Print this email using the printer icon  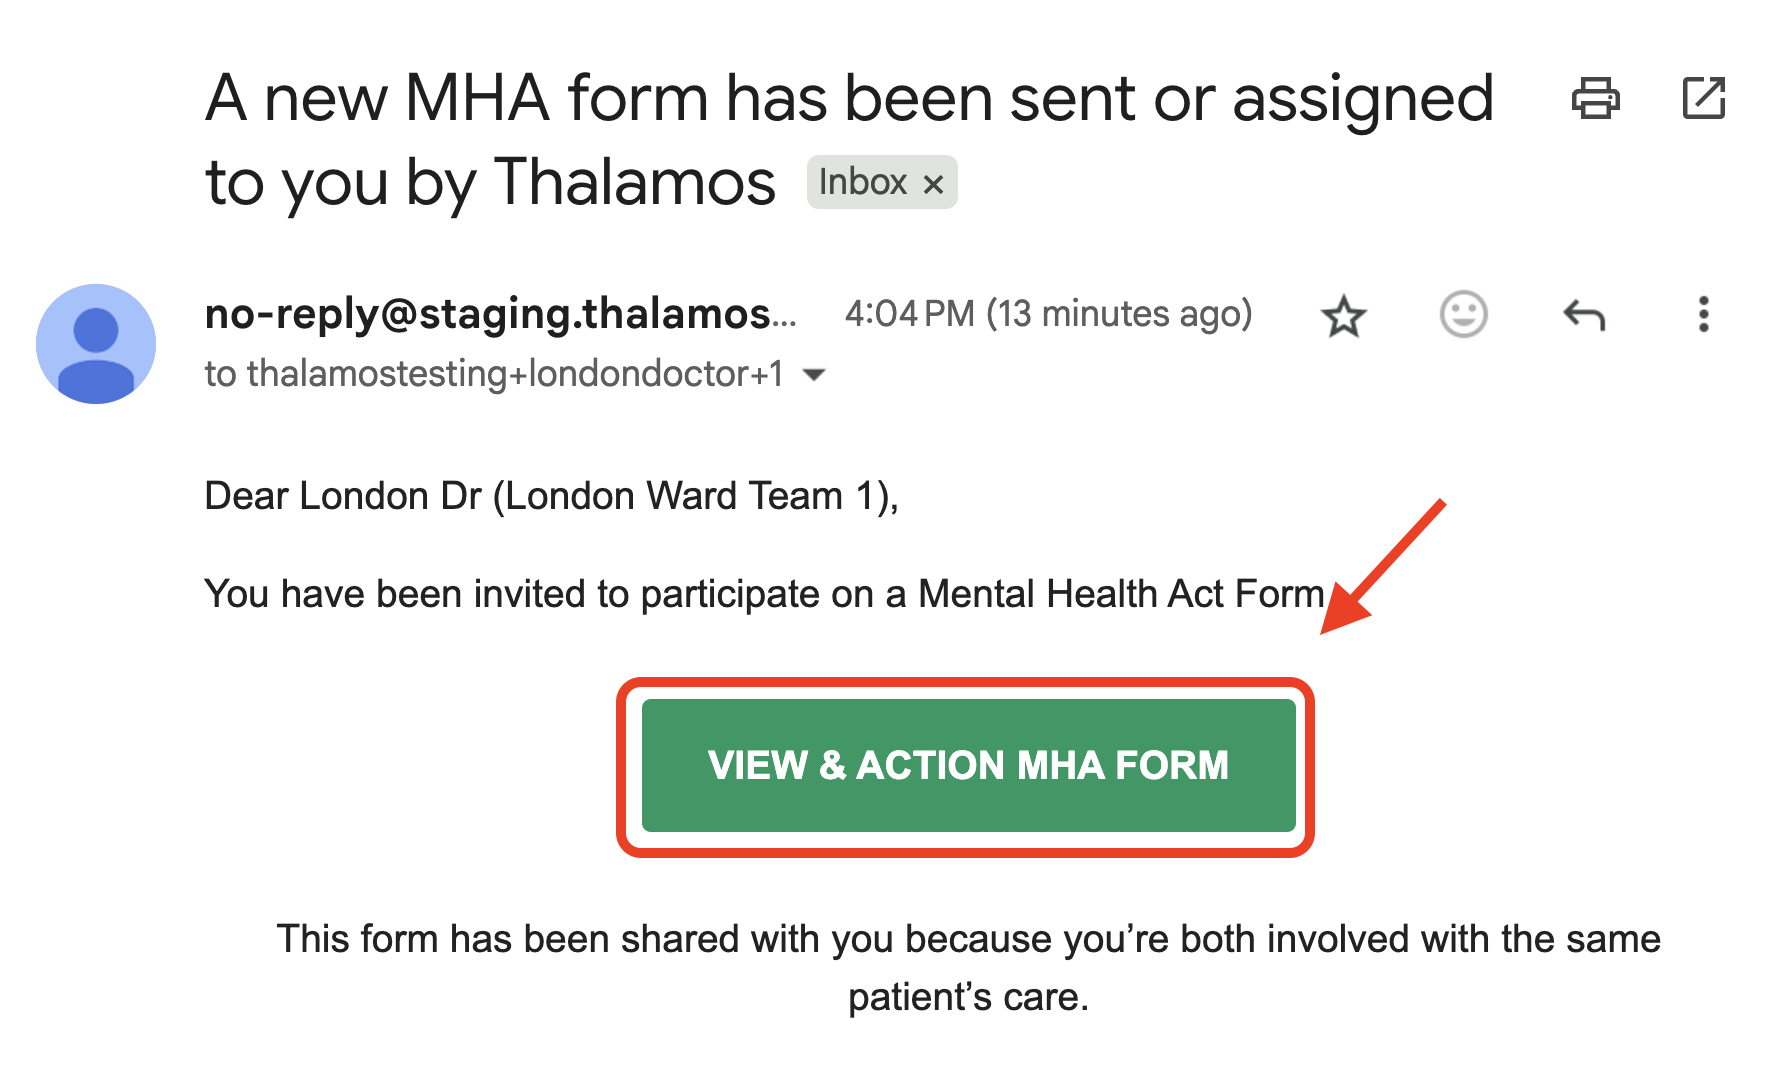tap(1595, 98)
